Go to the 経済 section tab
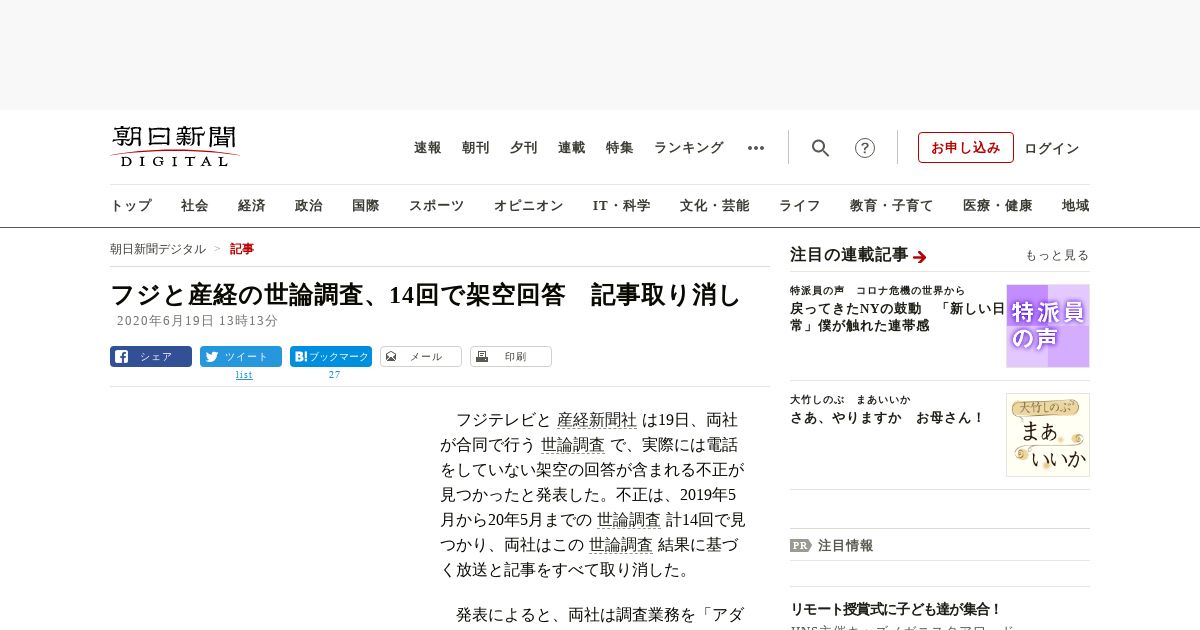 coord(252,206)
